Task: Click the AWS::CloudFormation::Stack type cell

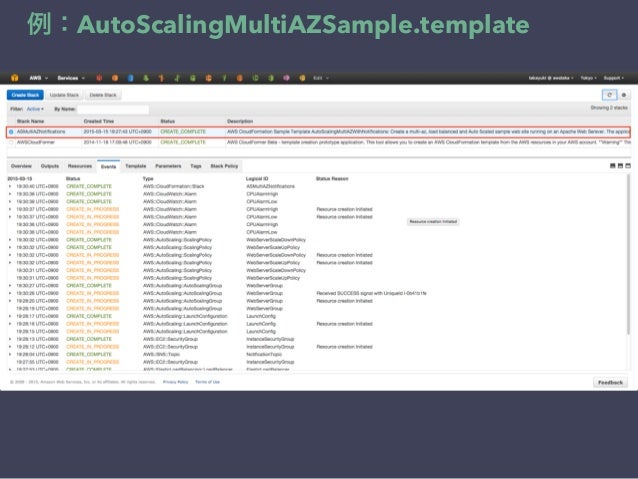Action: pyautogui.click(x=174, y=186)
